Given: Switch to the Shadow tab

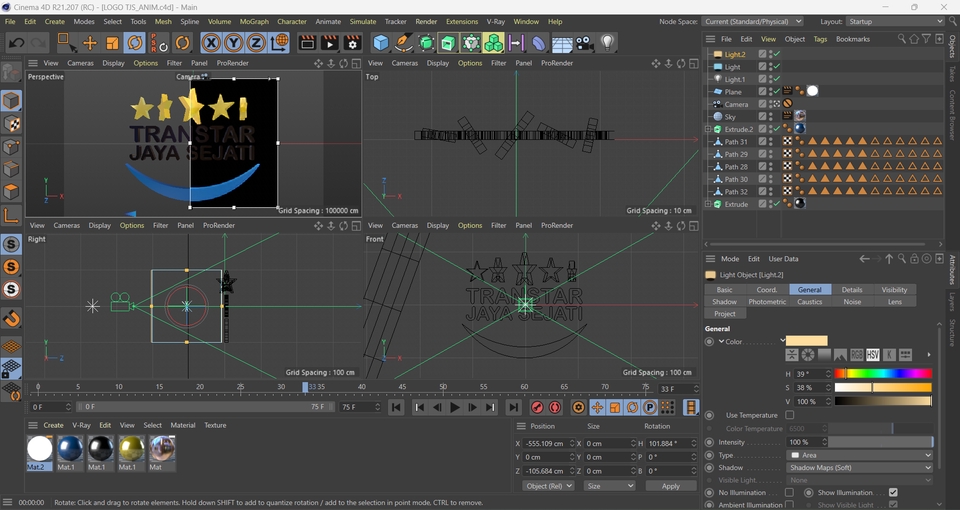Looking at the screenshot, I should click(x=724, y=302).
